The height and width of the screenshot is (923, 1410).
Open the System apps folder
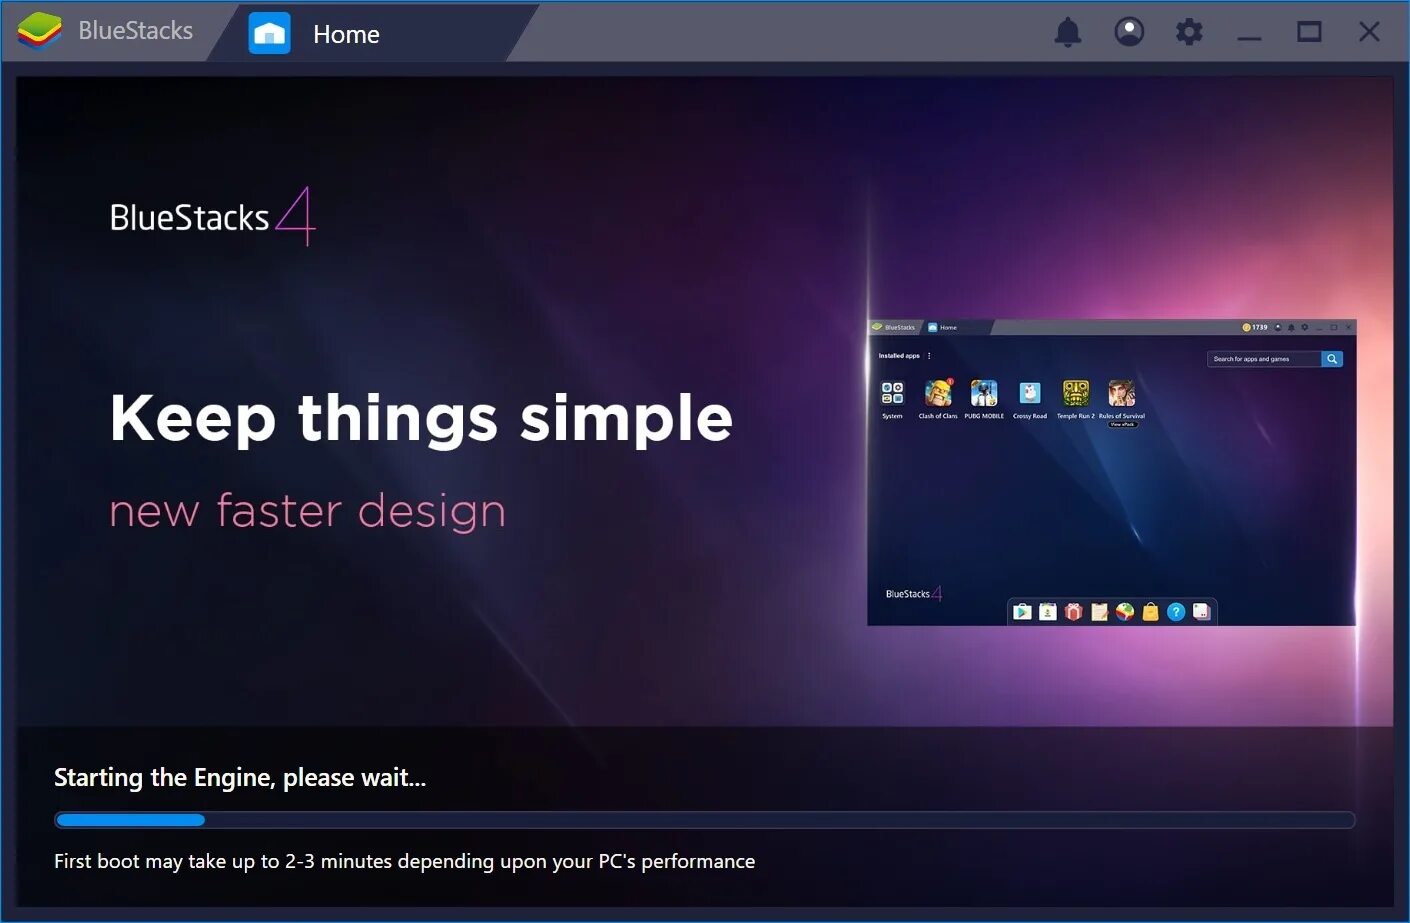[x=892, y=392]
